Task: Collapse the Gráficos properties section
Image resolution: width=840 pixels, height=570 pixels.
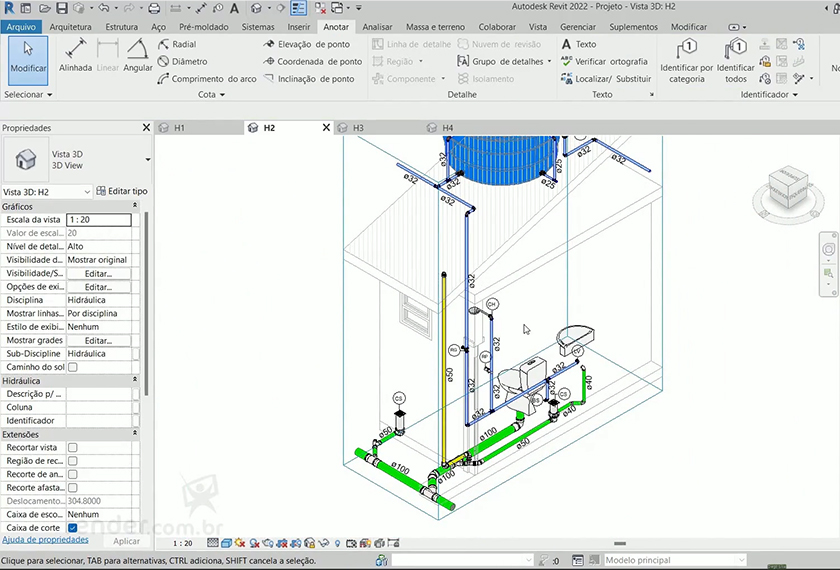Action: tap(135, 206)
